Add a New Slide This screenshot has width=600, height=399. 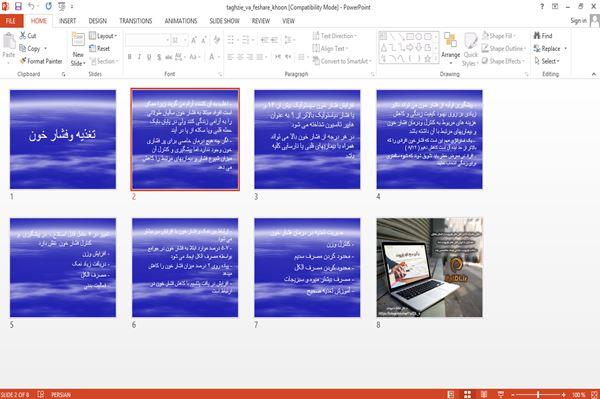point(78,50)
